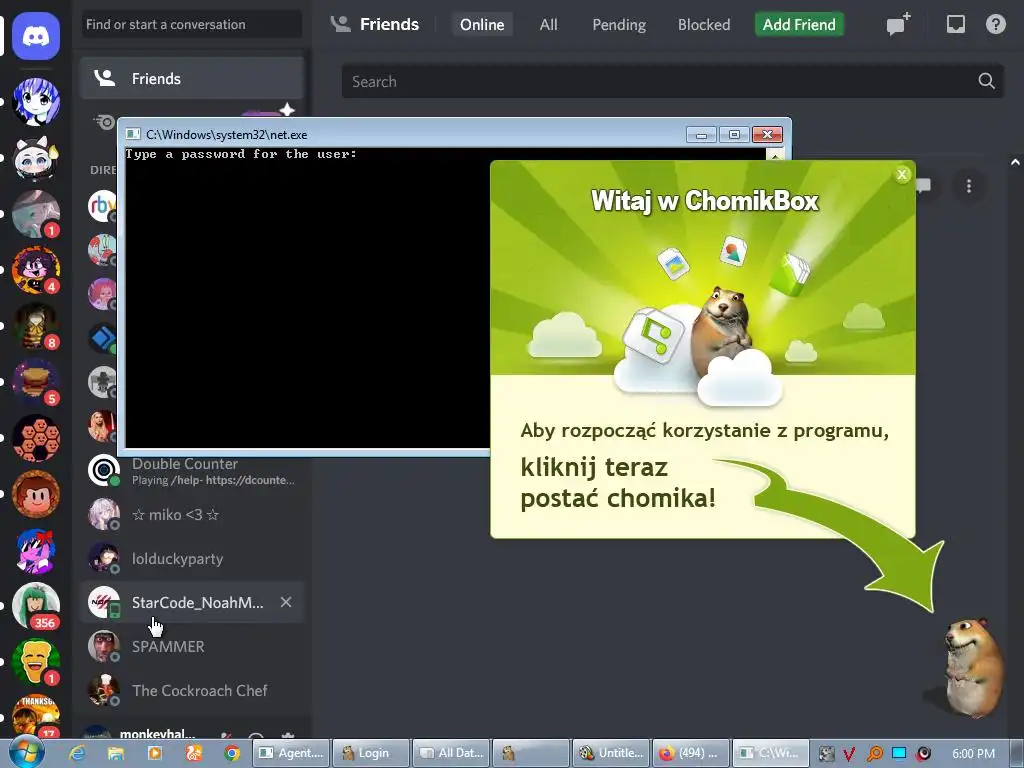Open the Discord Inbox icon
Viewport: 1024px width, 768px height.
coord(955,24)
